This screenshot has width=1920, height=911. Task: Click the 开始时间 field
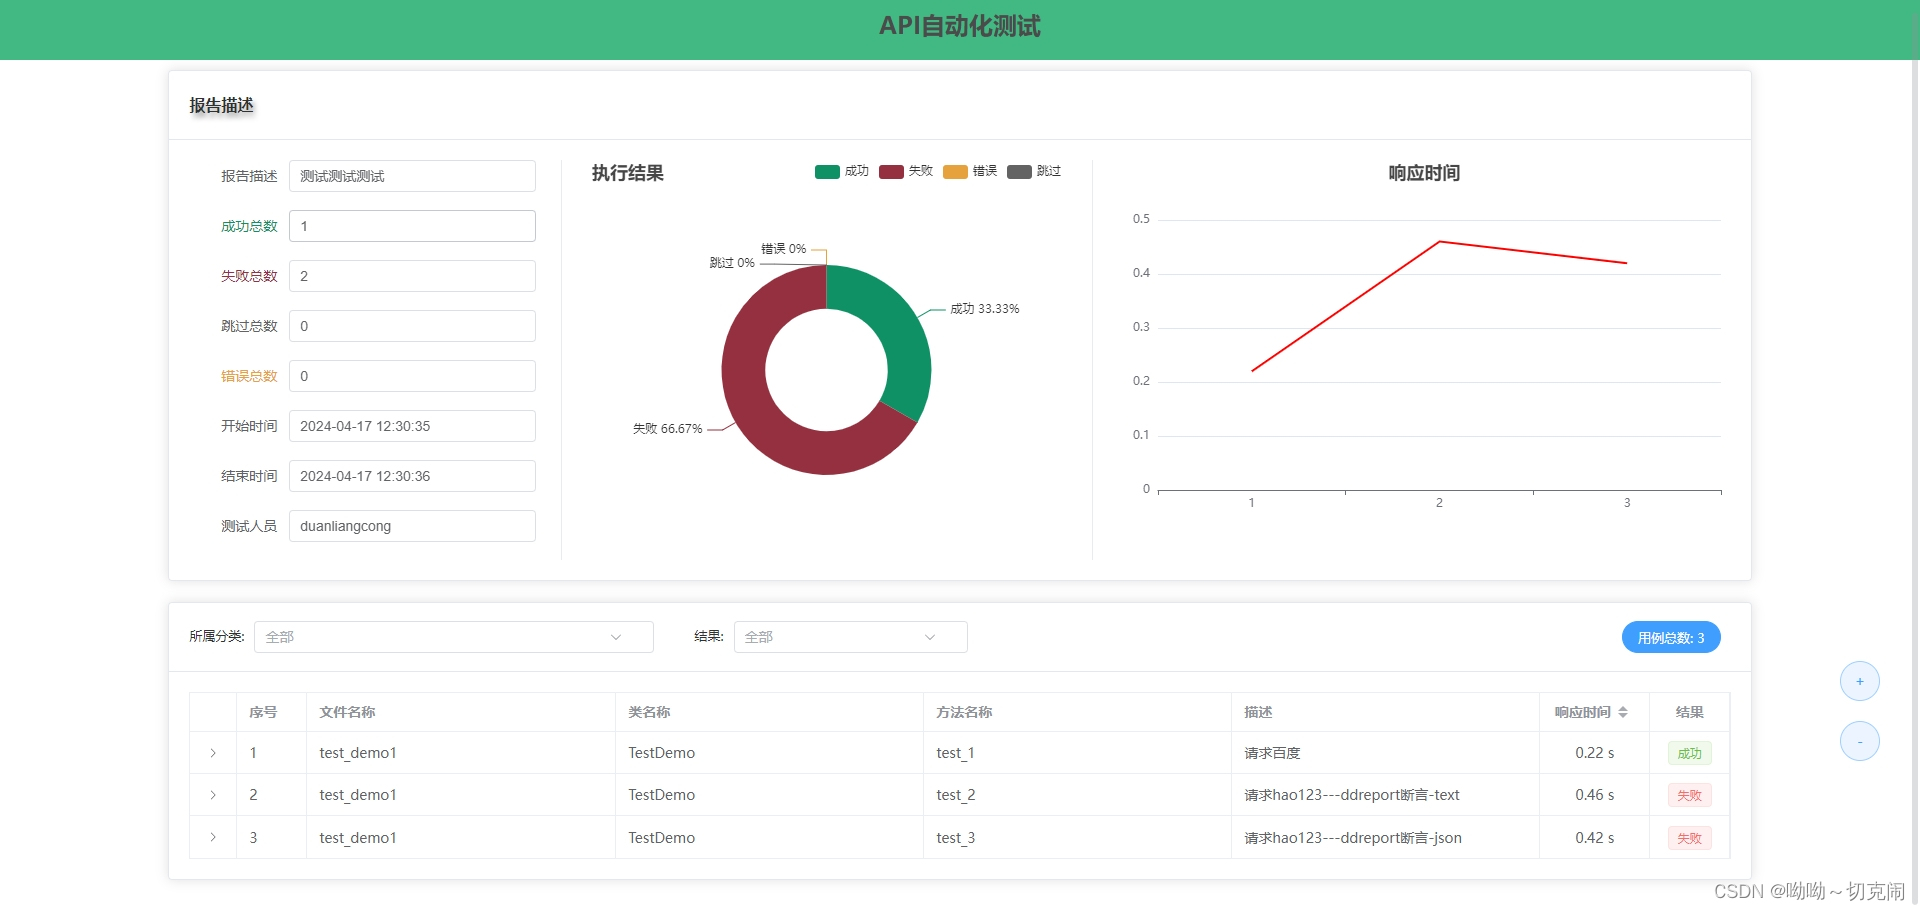[412, 426]
